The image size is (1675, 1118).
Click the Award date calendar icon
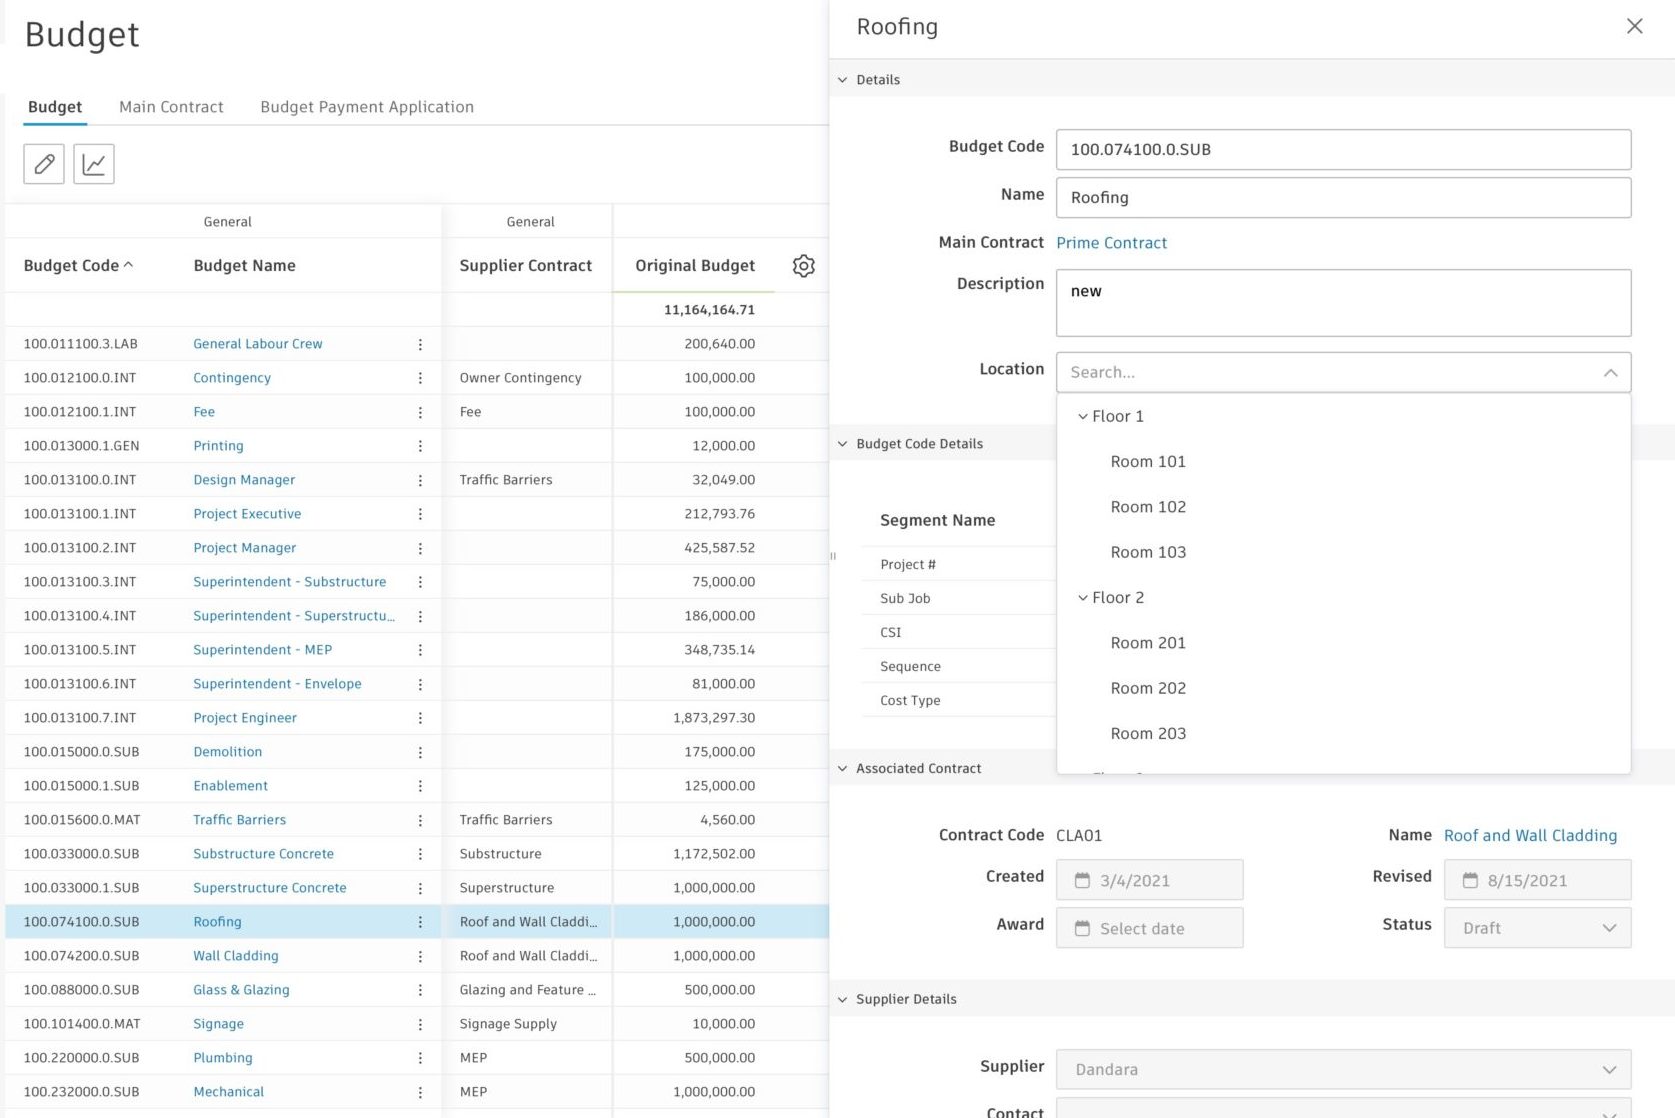pos(1082,928)
